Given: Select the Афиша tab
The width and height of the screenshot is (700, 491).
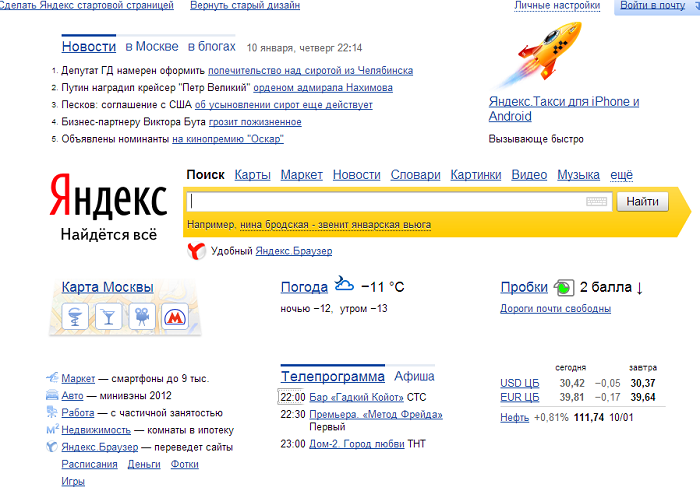Looking at the screenshot, I should pyautogui.click(x=414, y=376).
